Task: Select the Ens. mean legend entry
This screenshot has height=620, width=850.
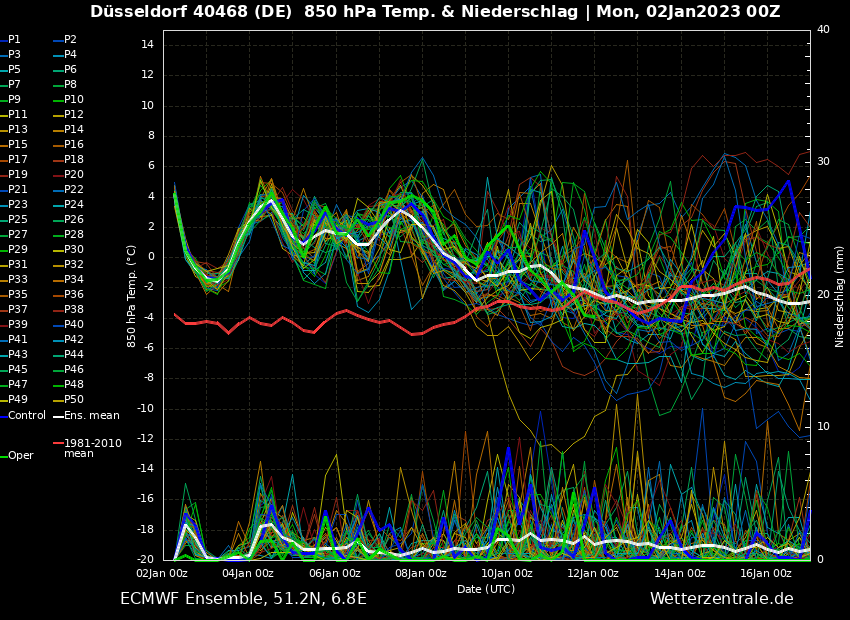Action: tap(91, 415)
